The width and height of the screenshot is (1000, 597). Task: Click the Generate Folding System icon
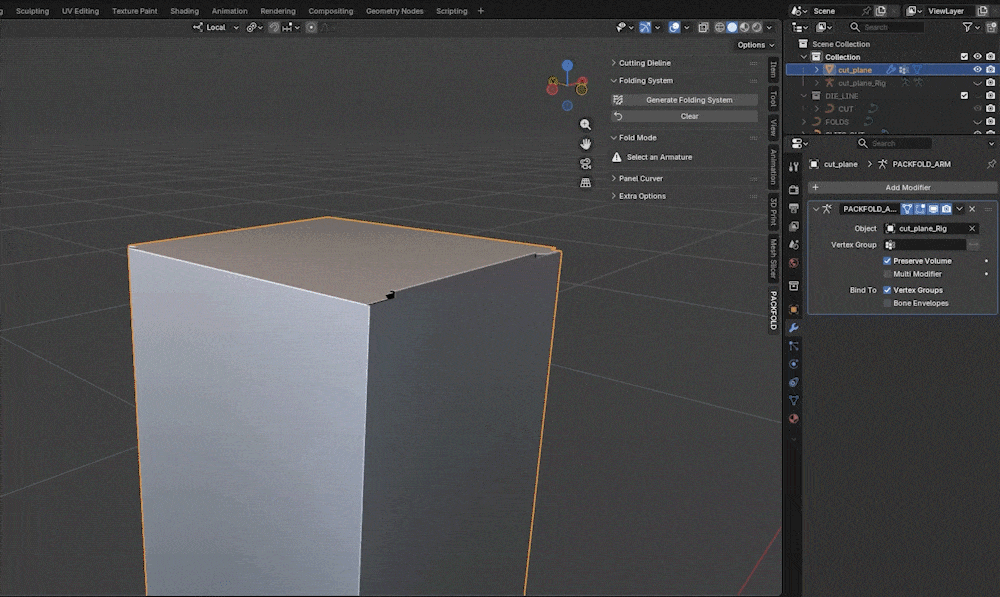coord(617,100)
